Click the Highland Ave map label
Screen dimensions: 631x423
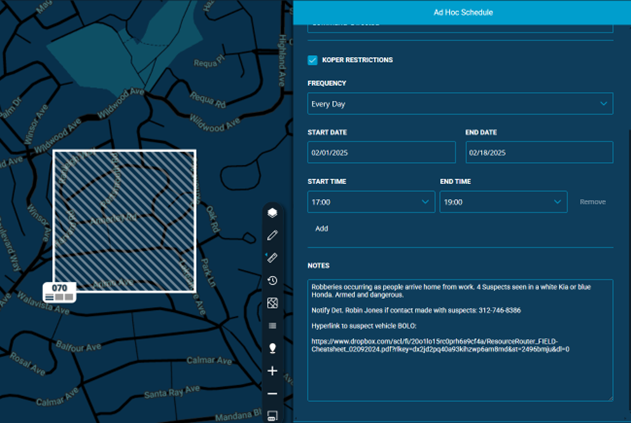(283, 60)
